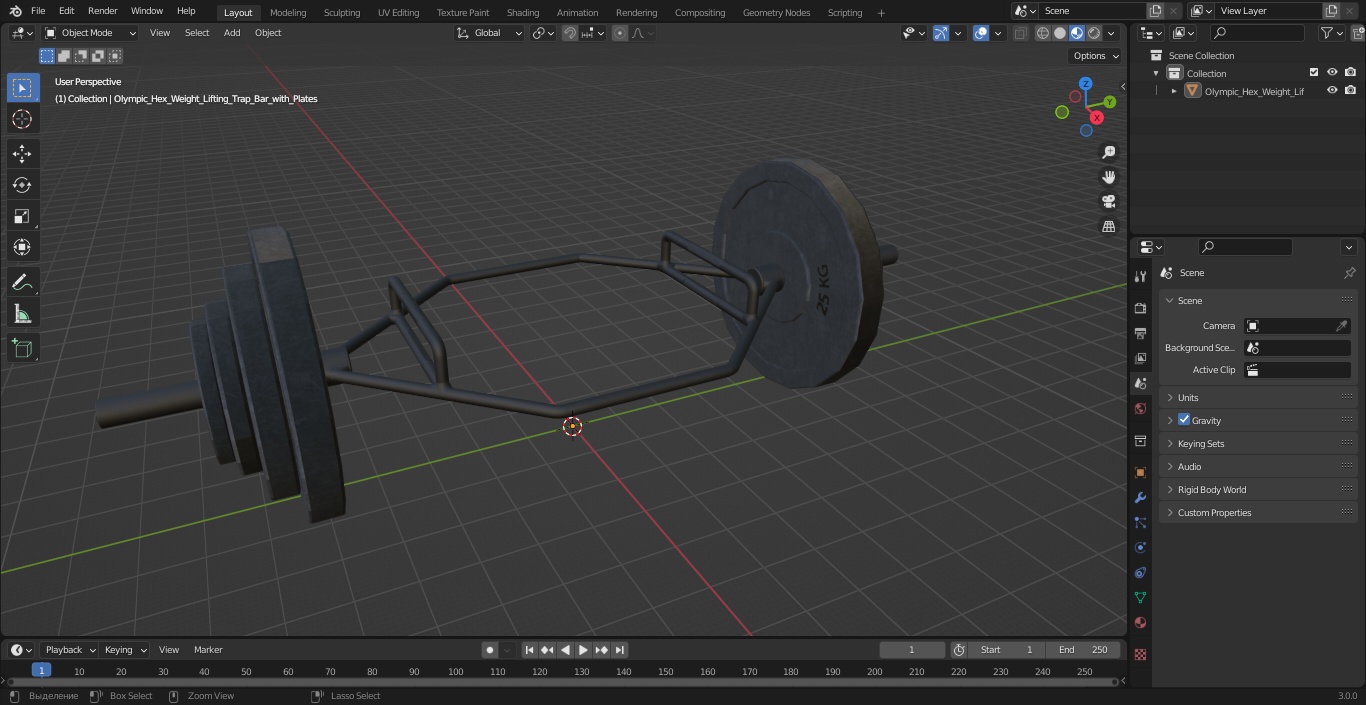Click the End frame field
The height and width of the screenshot is (705, 1366).
1083,650
